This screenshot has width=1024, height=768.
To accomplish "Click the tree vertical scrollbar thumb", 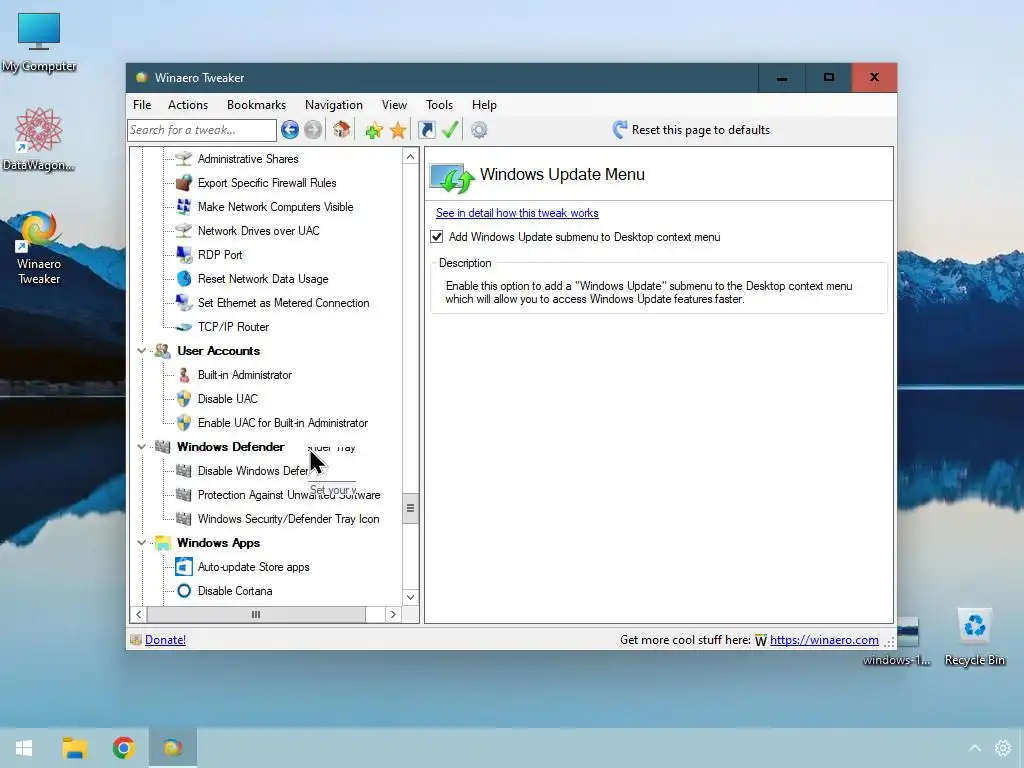I will 410,508.
